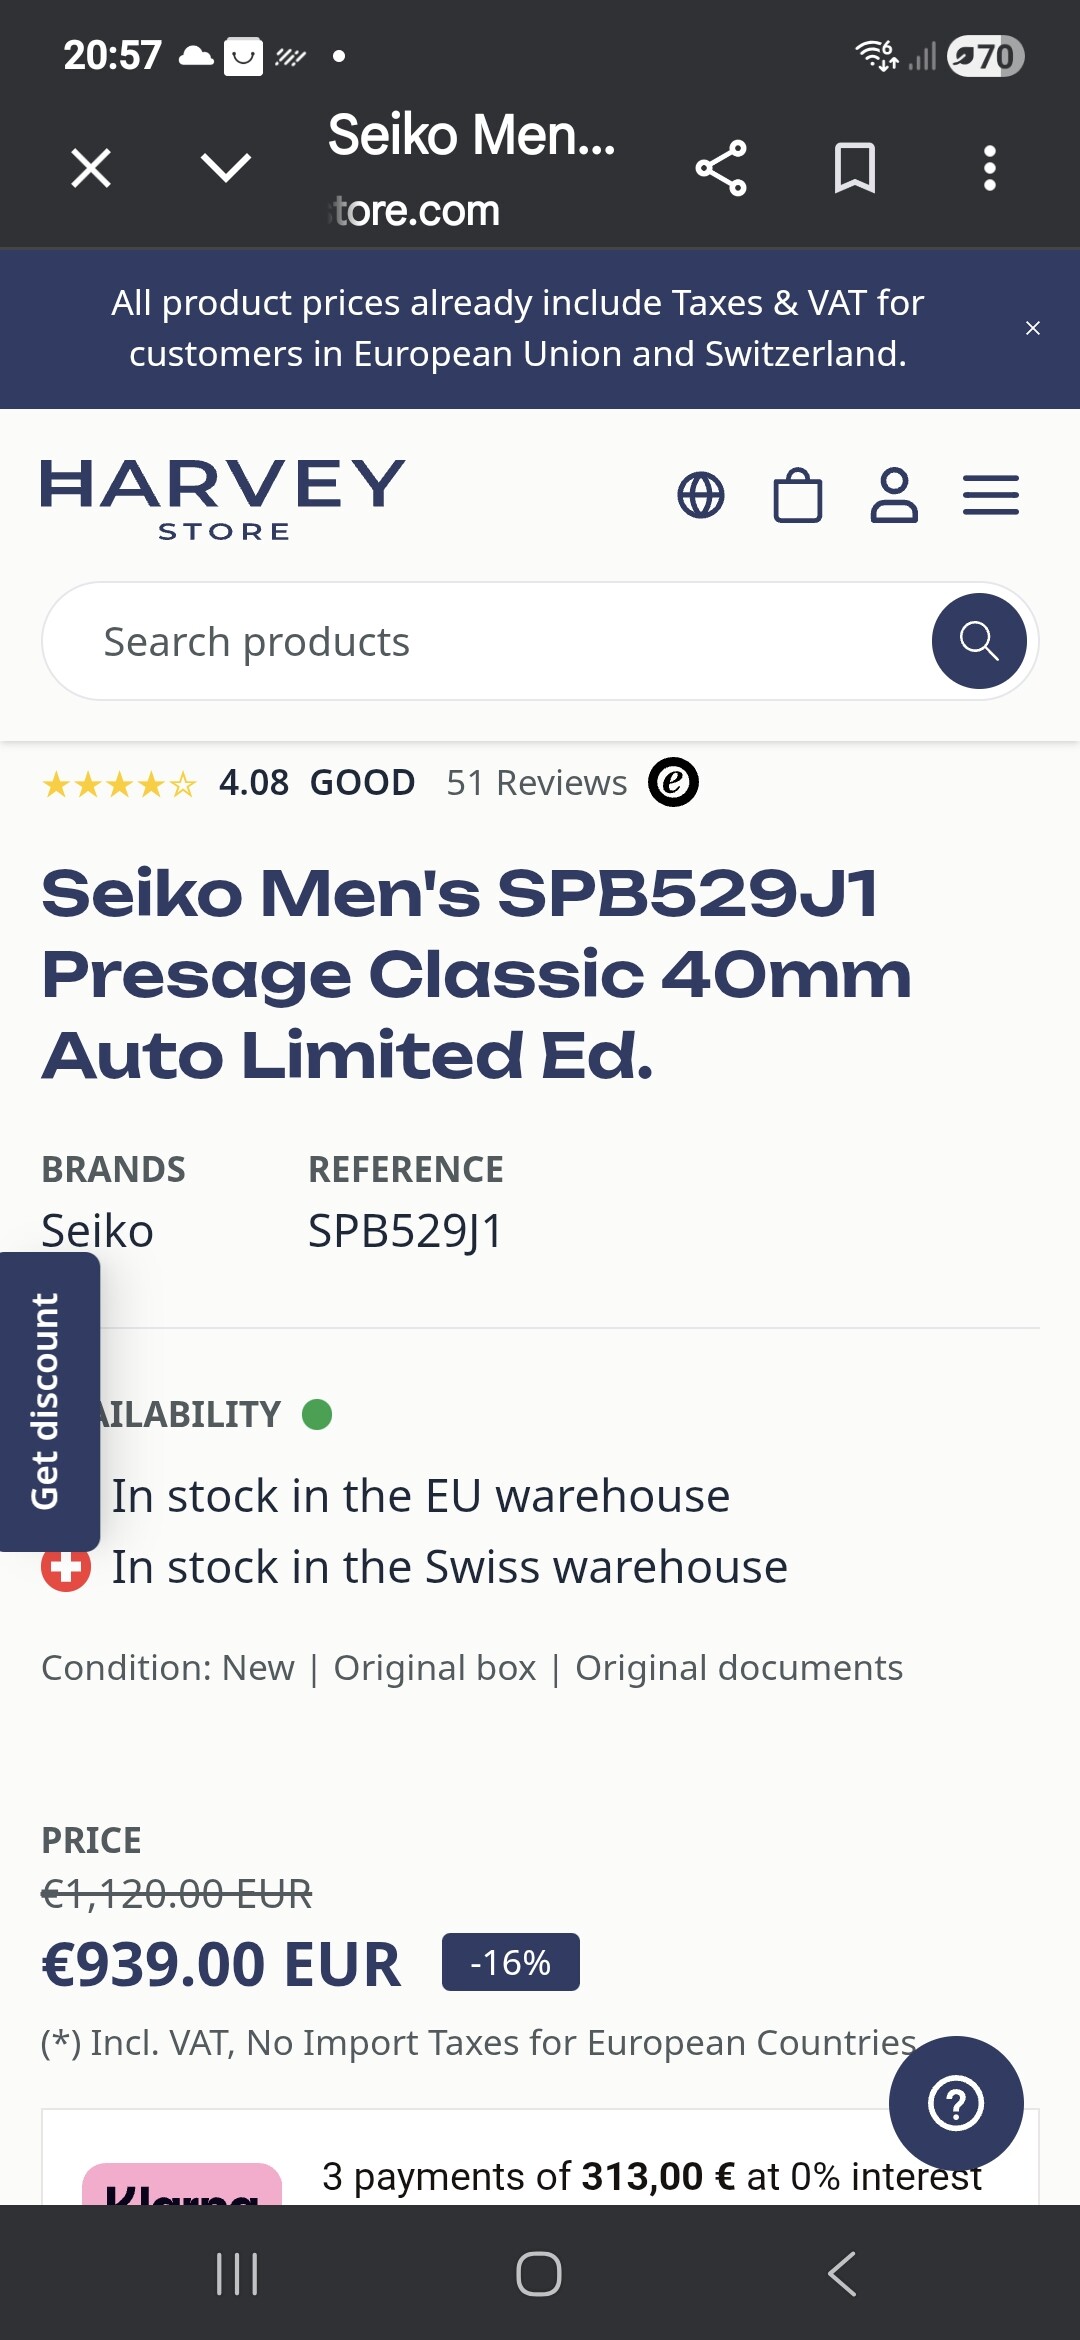1080x2340 pixels.
Task: Close the browser tab with X icon
Action: tap(91, 168)
